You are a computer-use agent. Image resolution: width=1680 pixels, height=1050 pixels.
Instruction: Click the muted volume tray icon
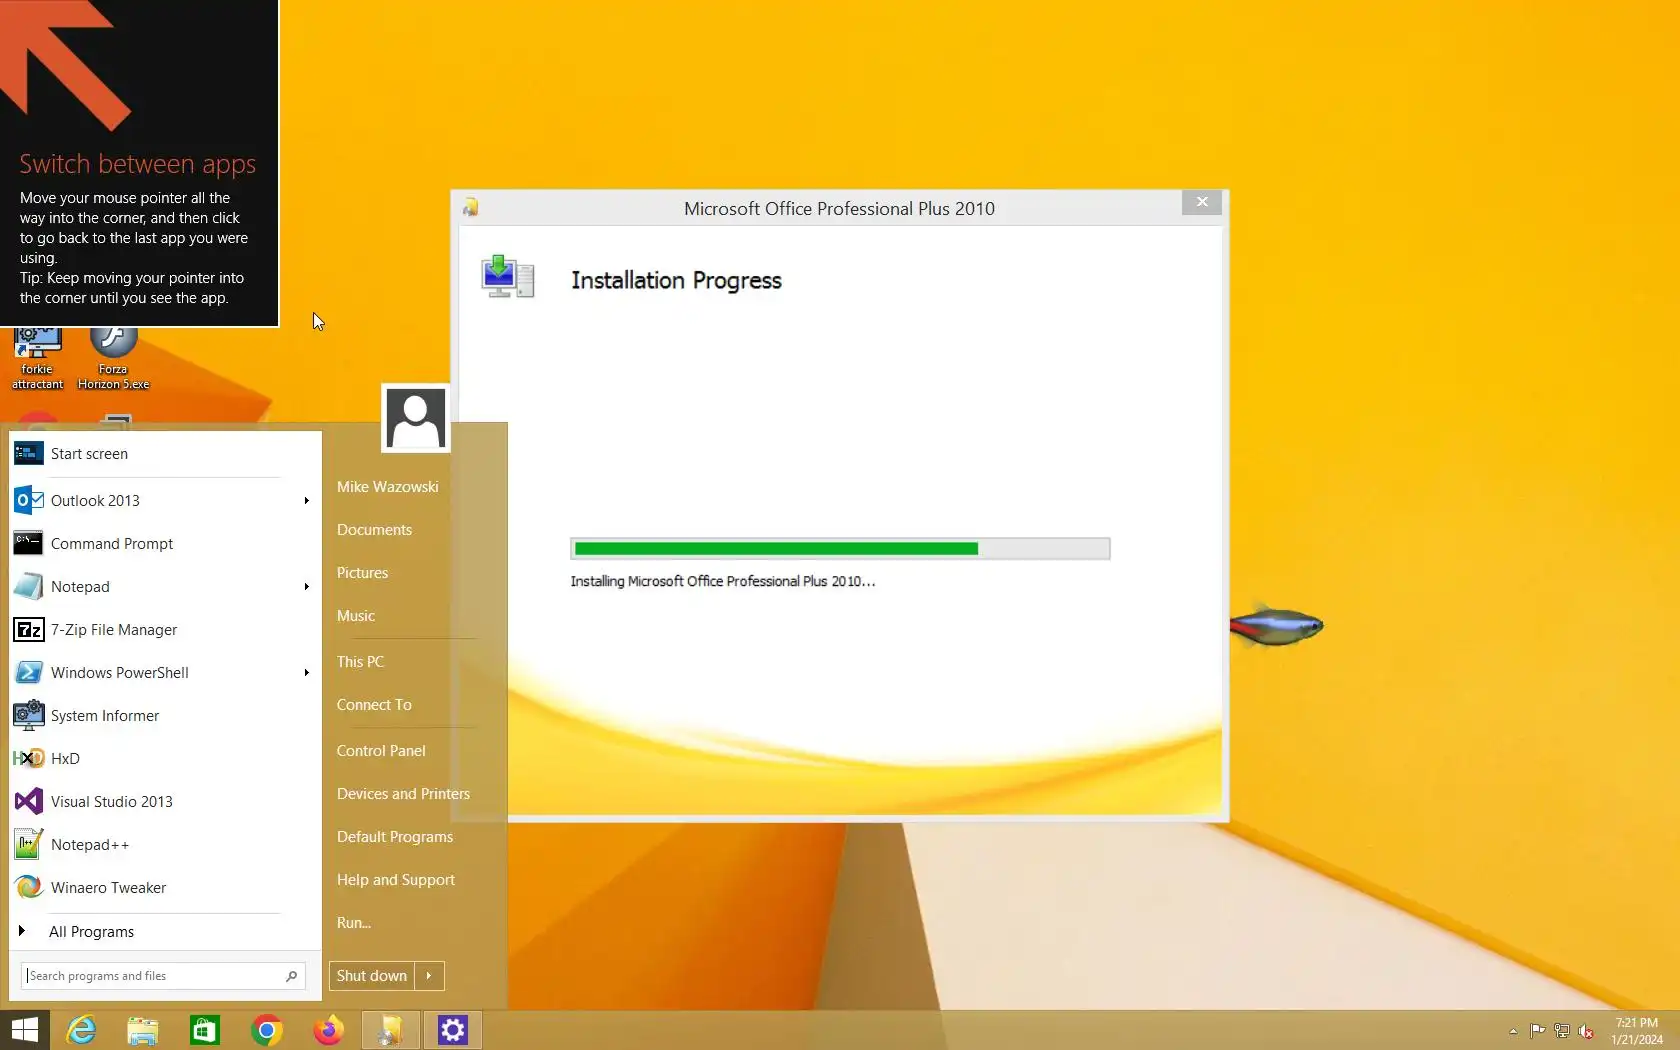[1586, 1031]
